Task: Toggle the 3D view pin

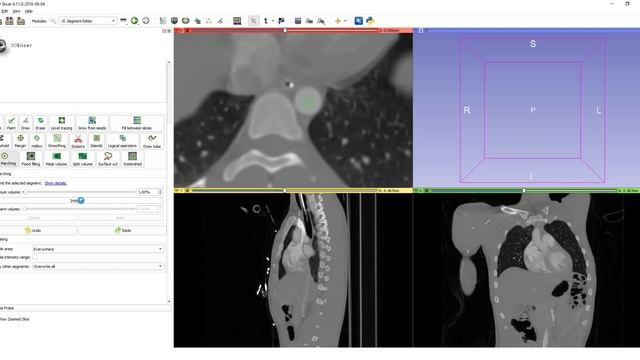Action: click(x=416, y=30)
